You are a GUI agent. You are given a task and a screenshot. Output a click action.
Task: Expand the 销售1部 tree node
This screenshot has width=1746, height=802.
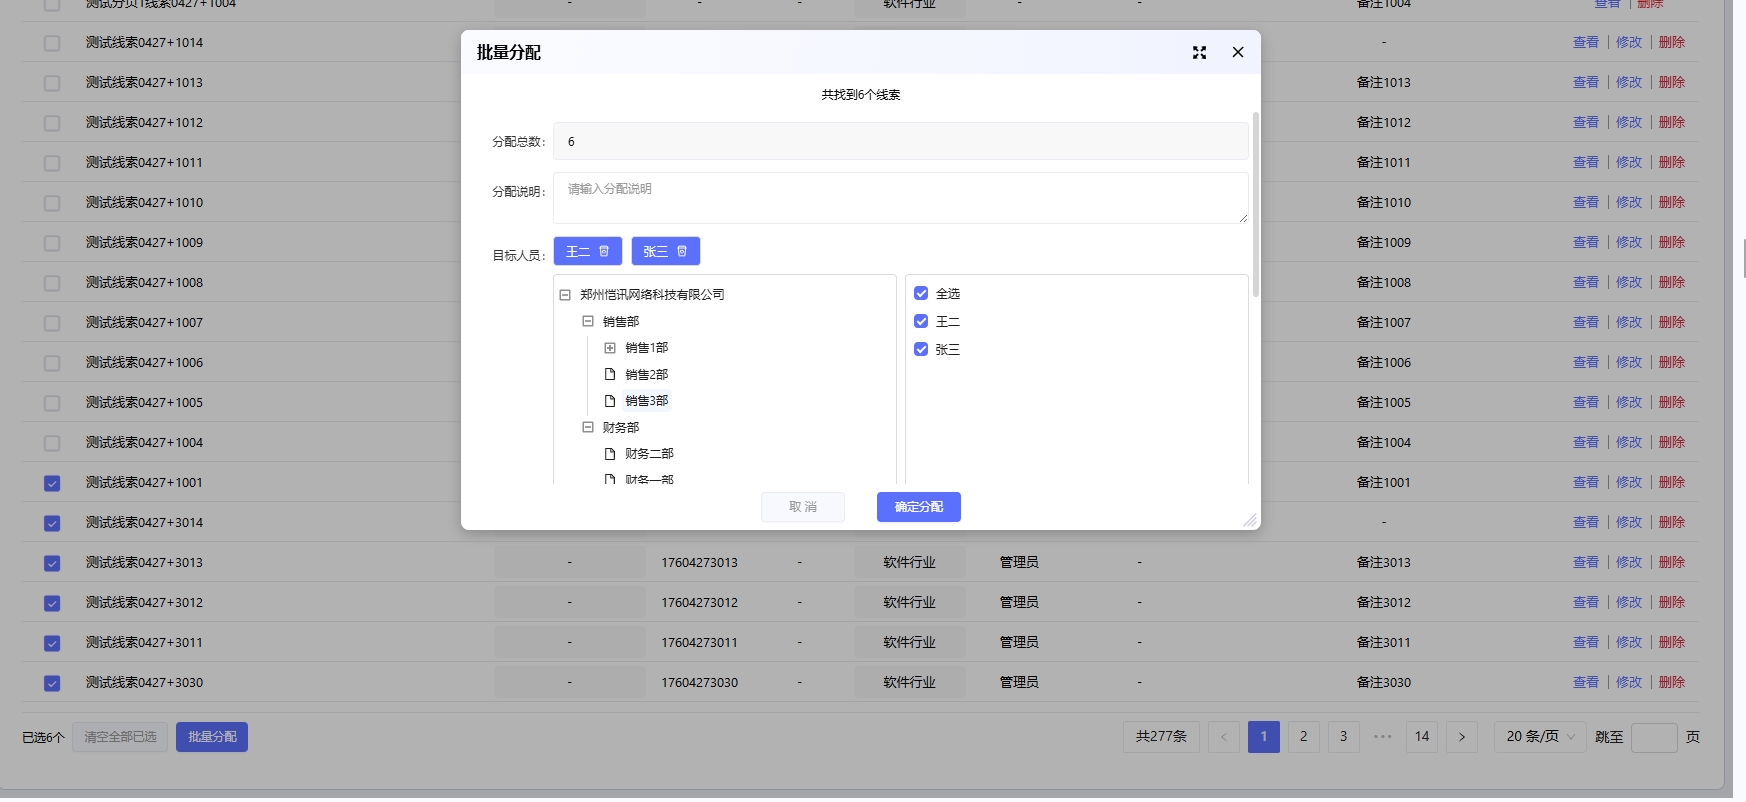[x=610, y=348]
